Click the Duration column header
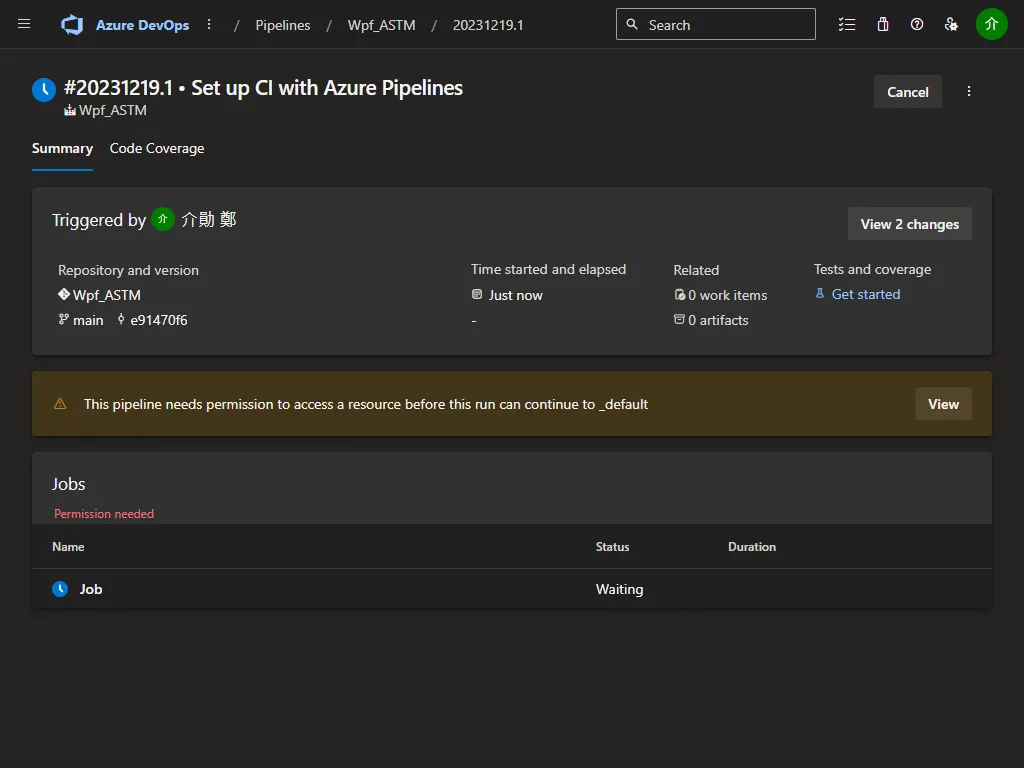This screenshot has height=768, width=1024. [x=752, y=547]
